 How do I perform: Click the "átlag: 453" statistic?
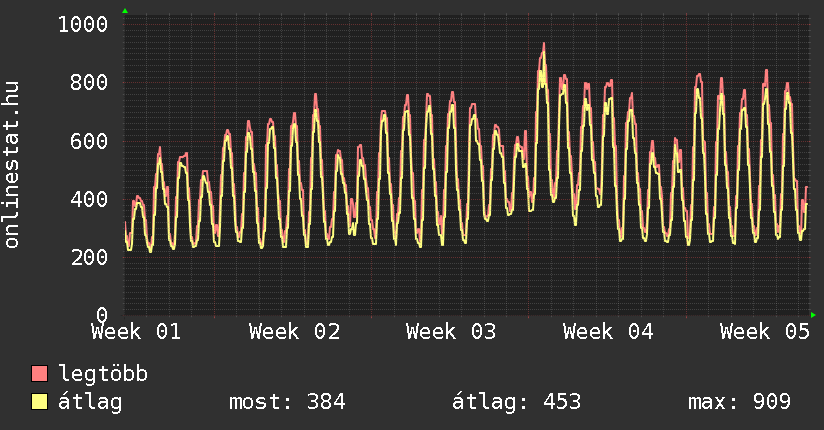[x=517, y=402]
